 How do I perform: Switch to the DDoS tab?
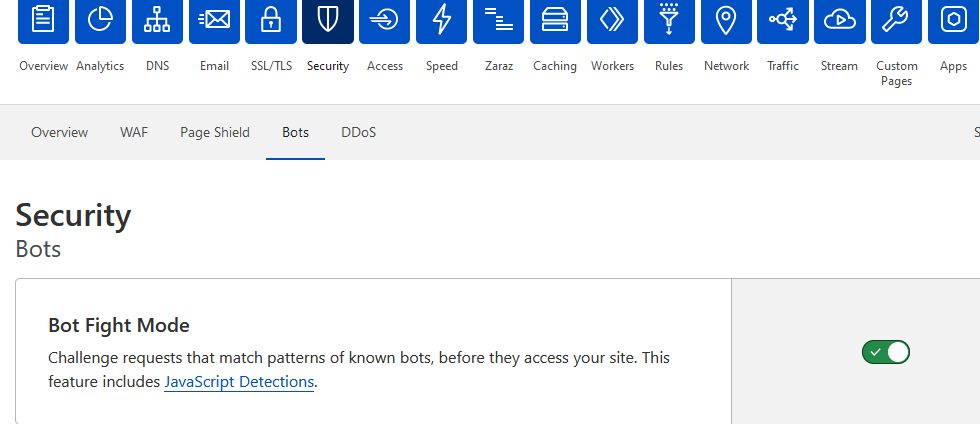(x=358, y=132)
